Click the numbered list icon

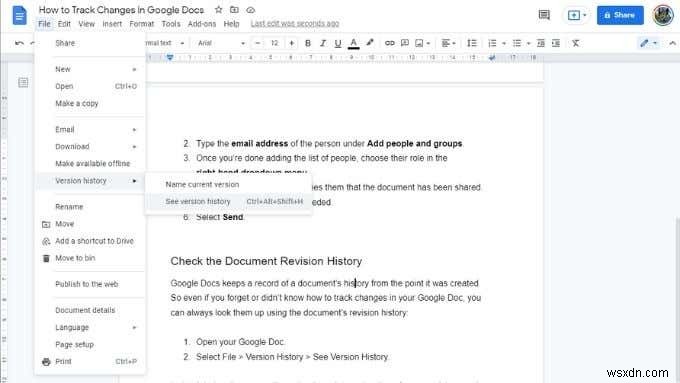click(492, 43)
